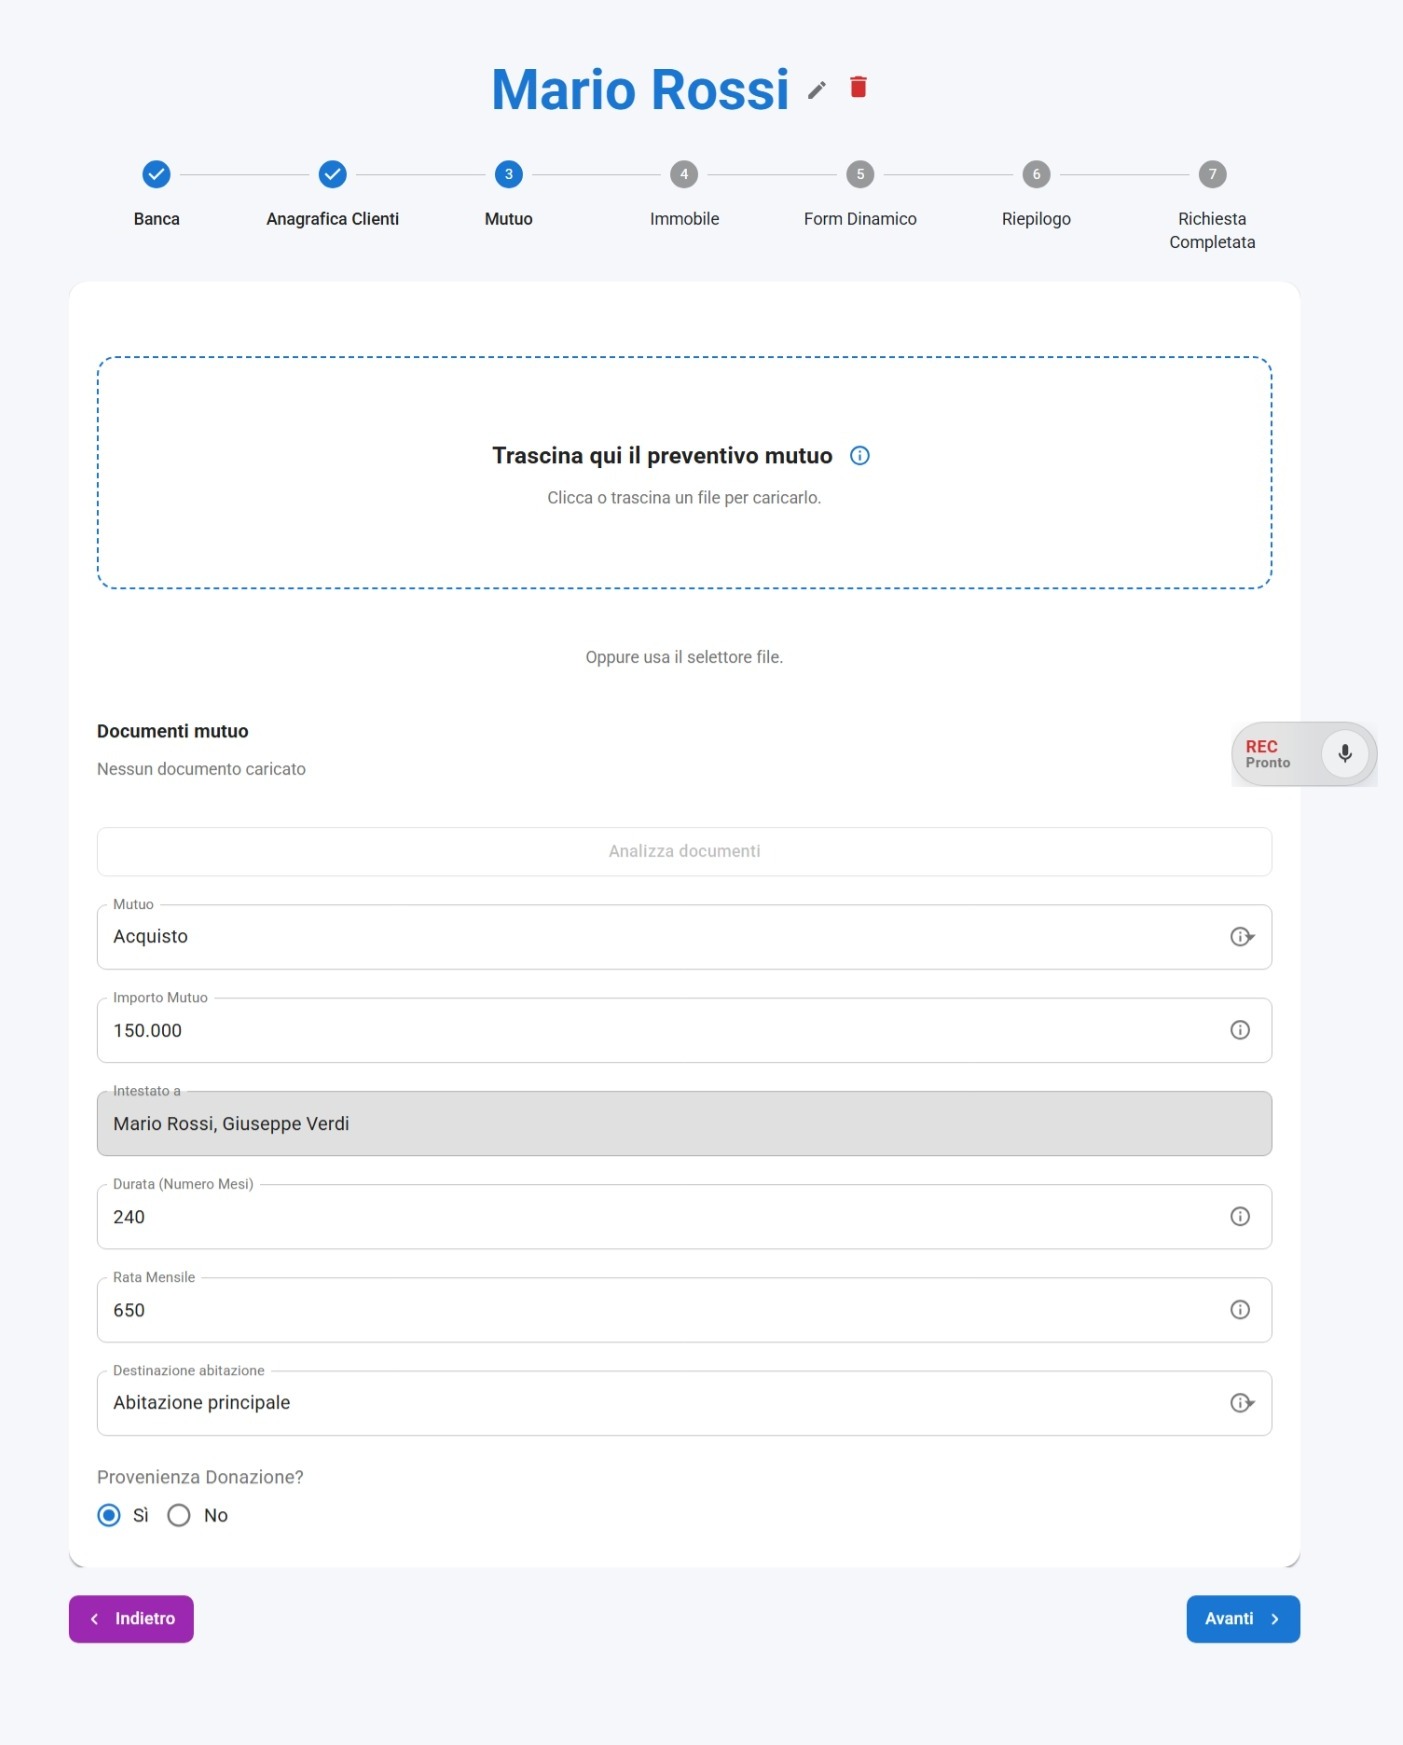Viewport: 1403px width, 1745px height.
Task: Click the pencil edit icon beside Mario Rossi
Action: coord(817,90)
